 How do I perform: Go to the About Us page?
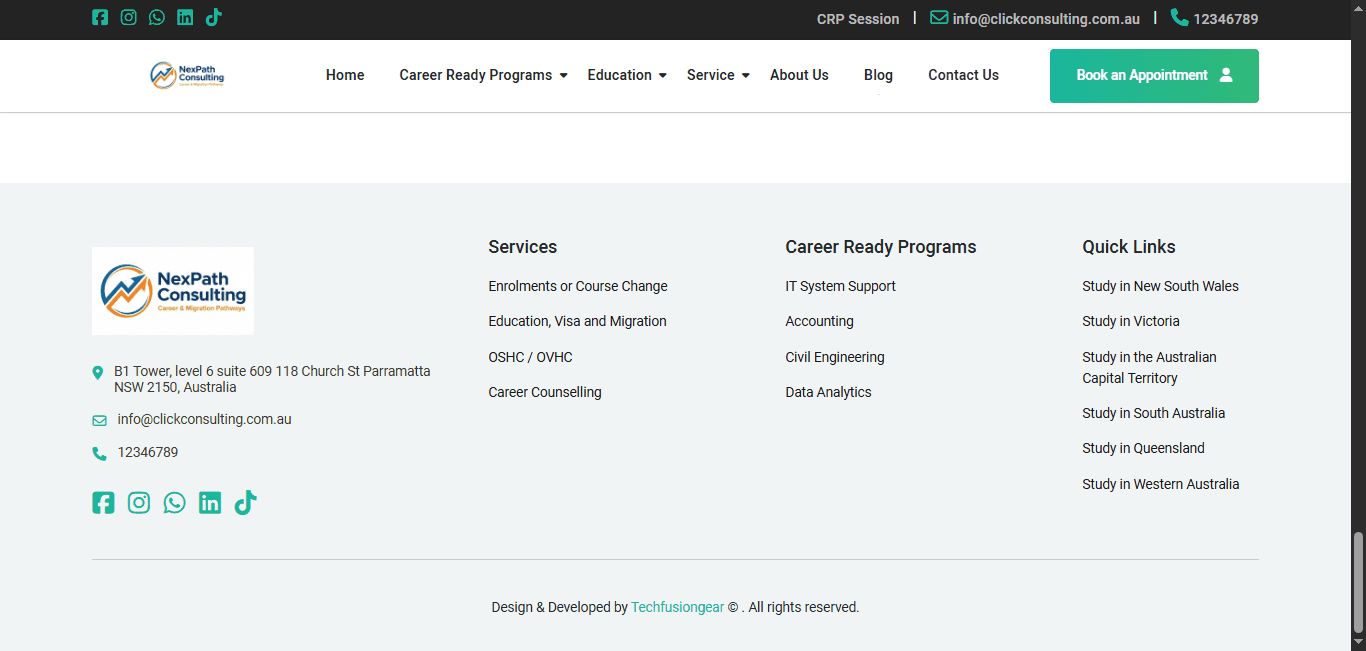coord(799,75)
